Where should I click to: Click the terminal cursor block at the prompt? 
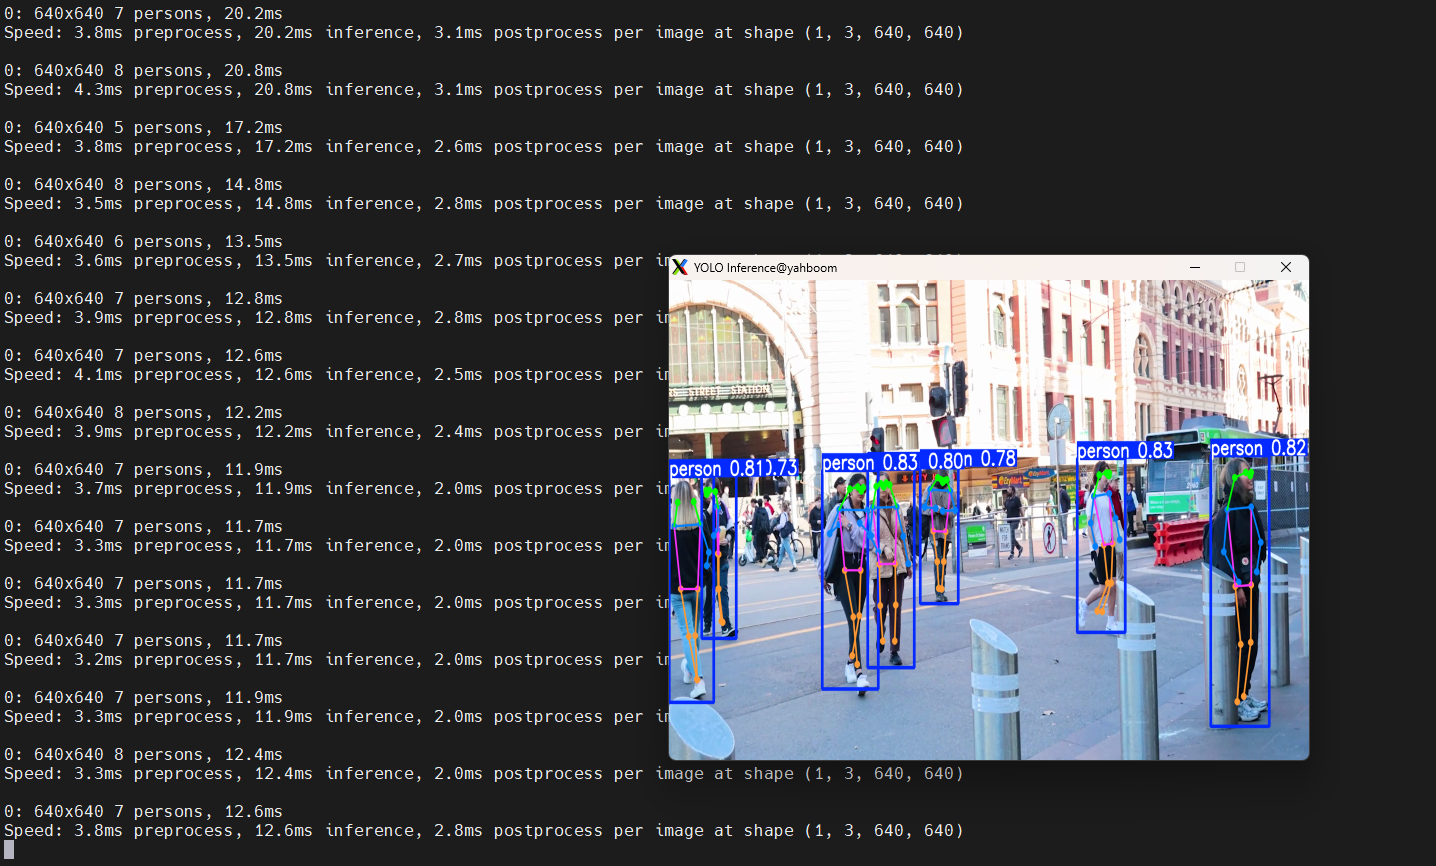tap(9, 850)
